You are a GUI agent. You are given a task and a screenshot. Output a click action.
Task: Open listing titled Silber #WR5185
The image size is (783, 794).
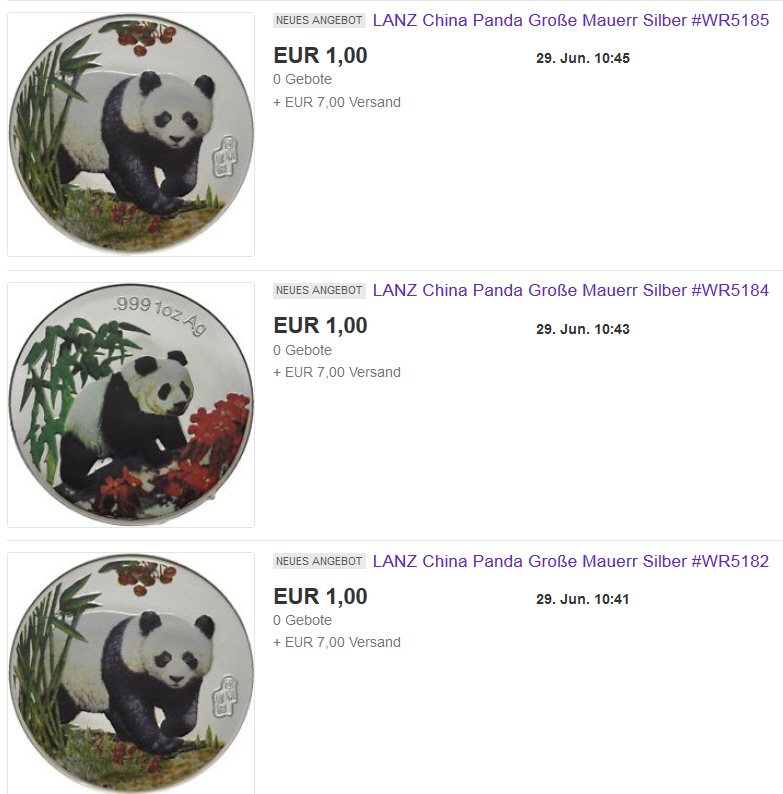coord(571,21)
